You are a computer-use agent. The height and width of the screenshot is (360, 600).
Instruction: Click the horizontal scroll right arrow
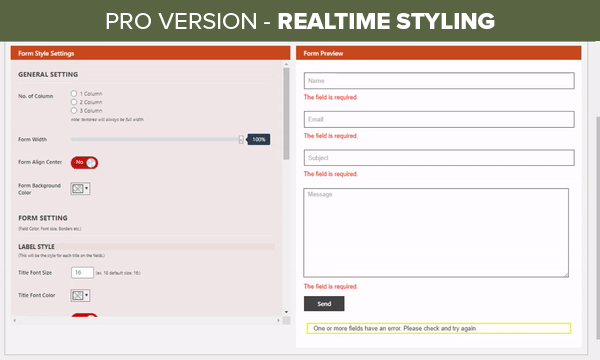click(278, 320)
